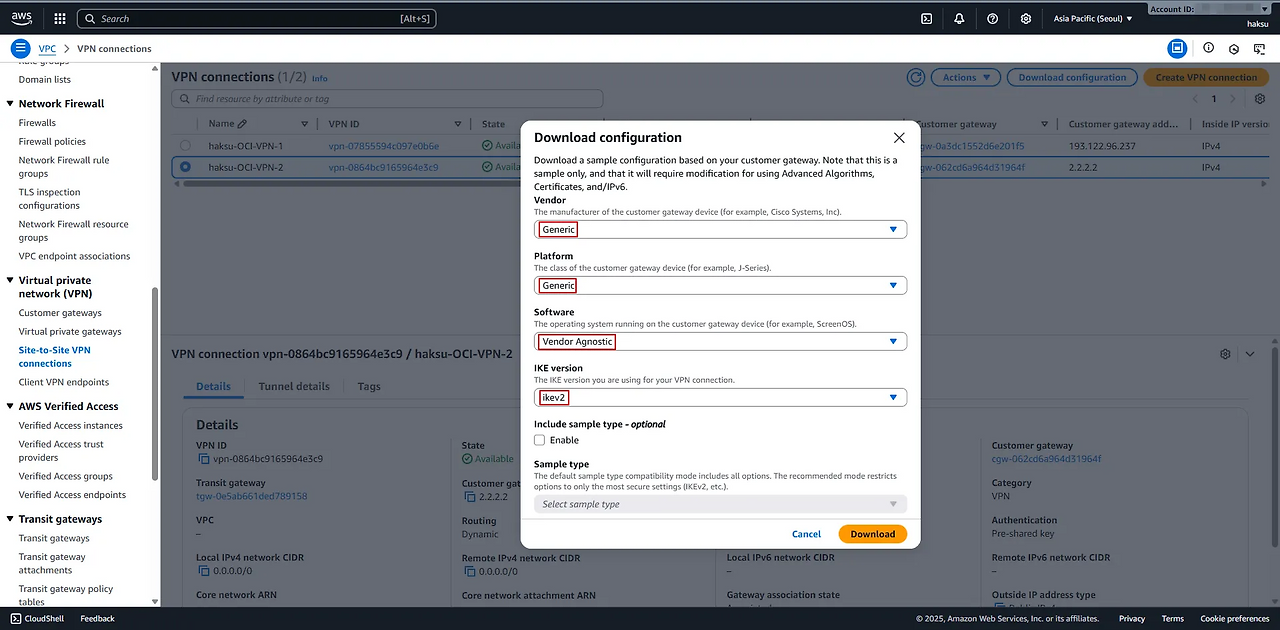1280x630 pixels.
Task: Close the Download configuration dialog
Action: click(x=899, y=138)
